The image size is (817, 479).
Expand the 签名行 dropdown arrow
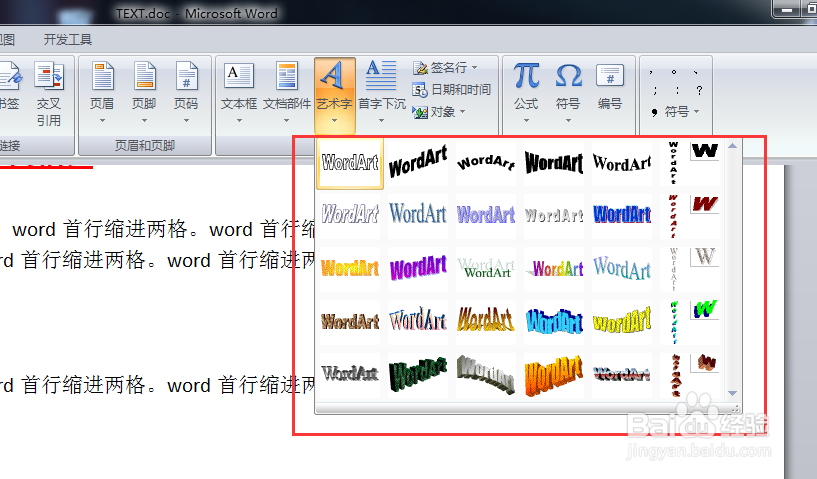(x=475, y=68)
